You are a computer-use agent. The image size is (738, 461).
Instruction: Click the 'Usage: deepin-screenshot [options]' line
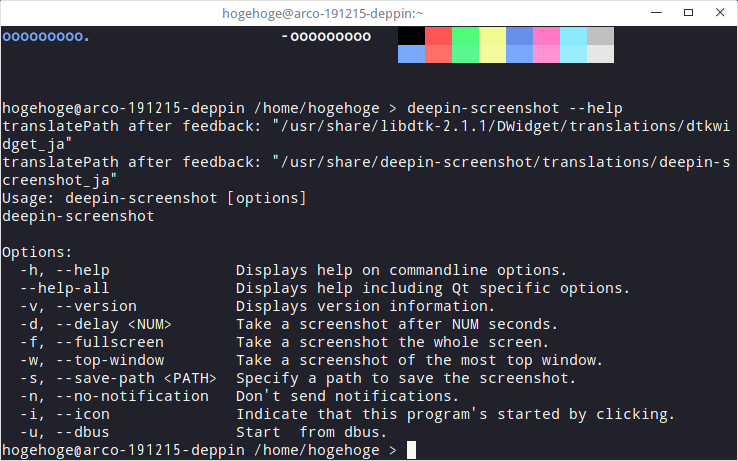pos(154,198)
